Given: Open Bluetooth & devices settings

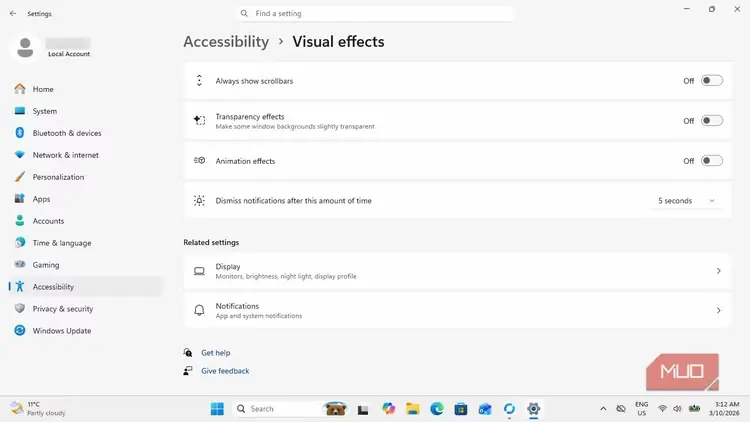Looking at the screenshot, I should (x=86, y=133).
